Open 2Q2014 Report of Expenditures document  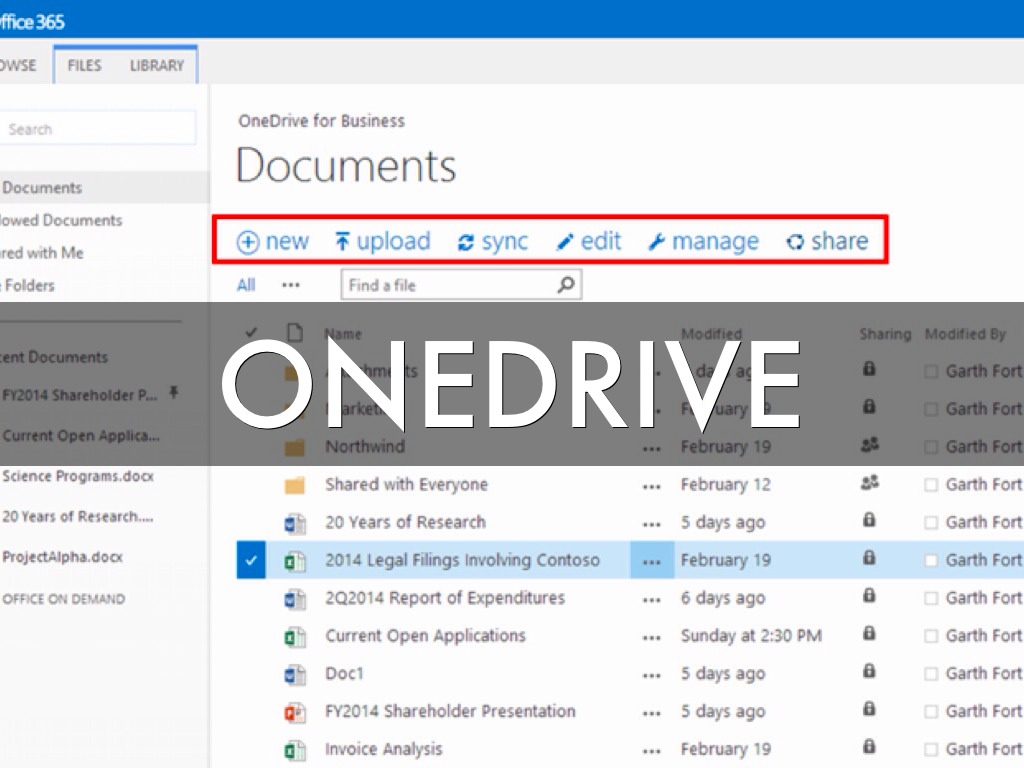(445, 598)
